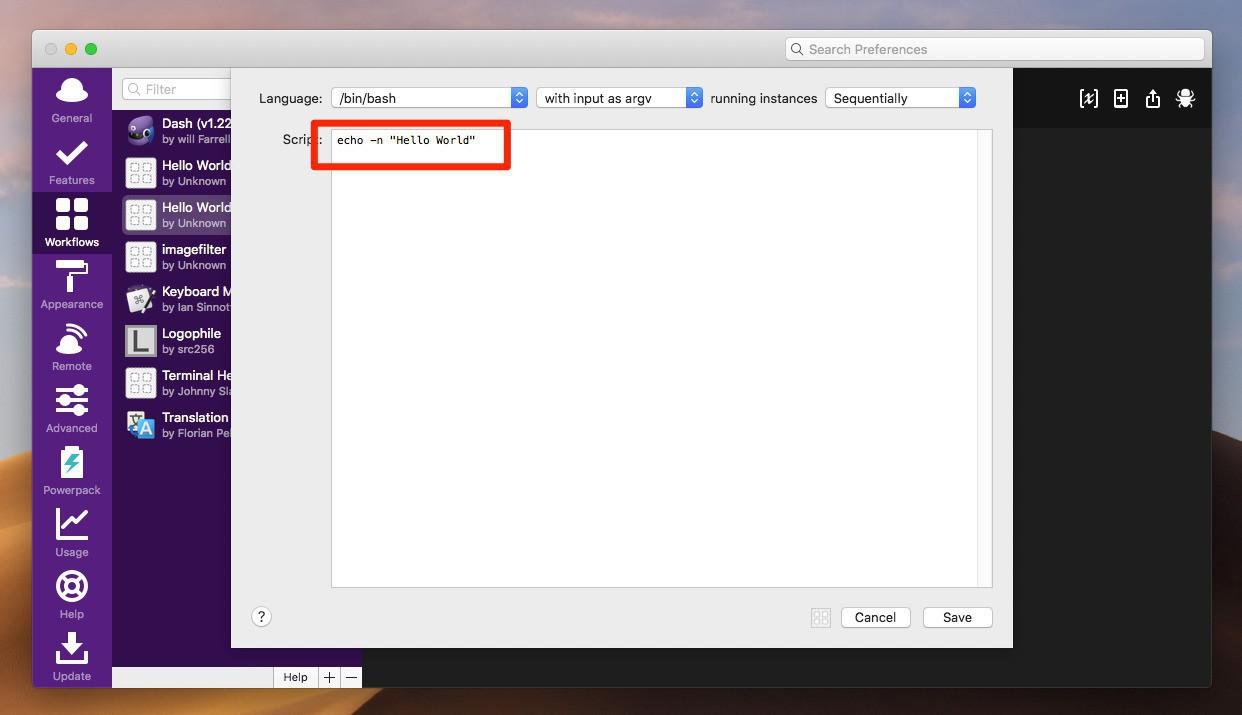Open the Usage statistics pane
Viewport: 1242px width, 715px height.
pos(72,533)
